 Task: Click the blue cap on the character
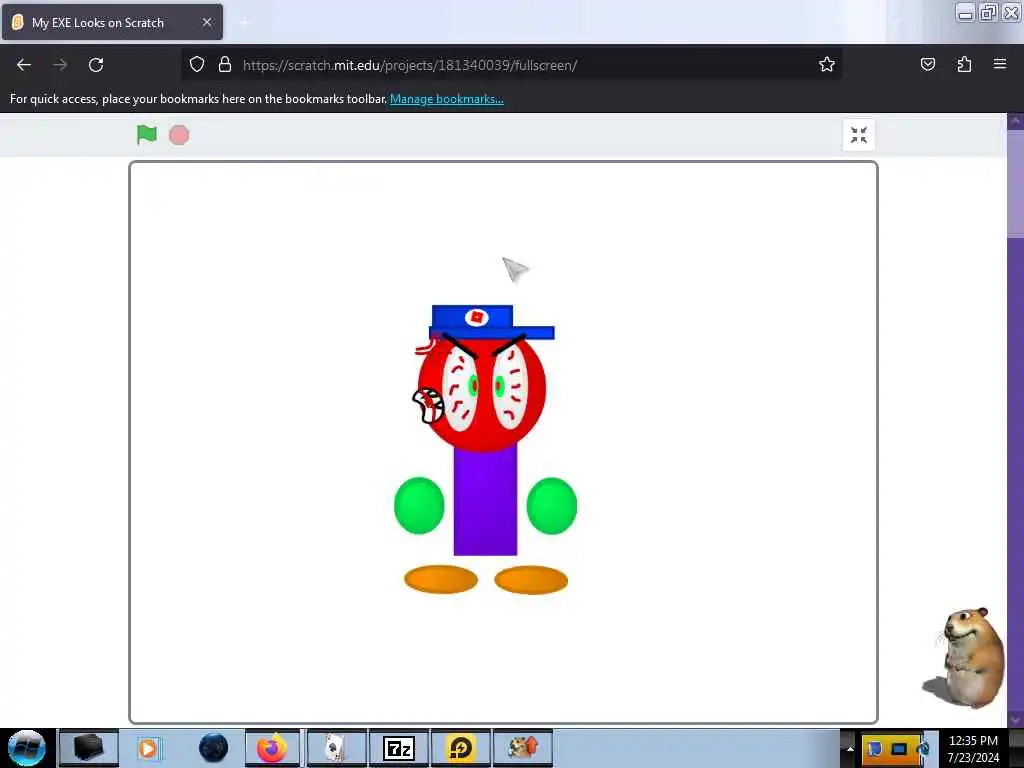491,322
